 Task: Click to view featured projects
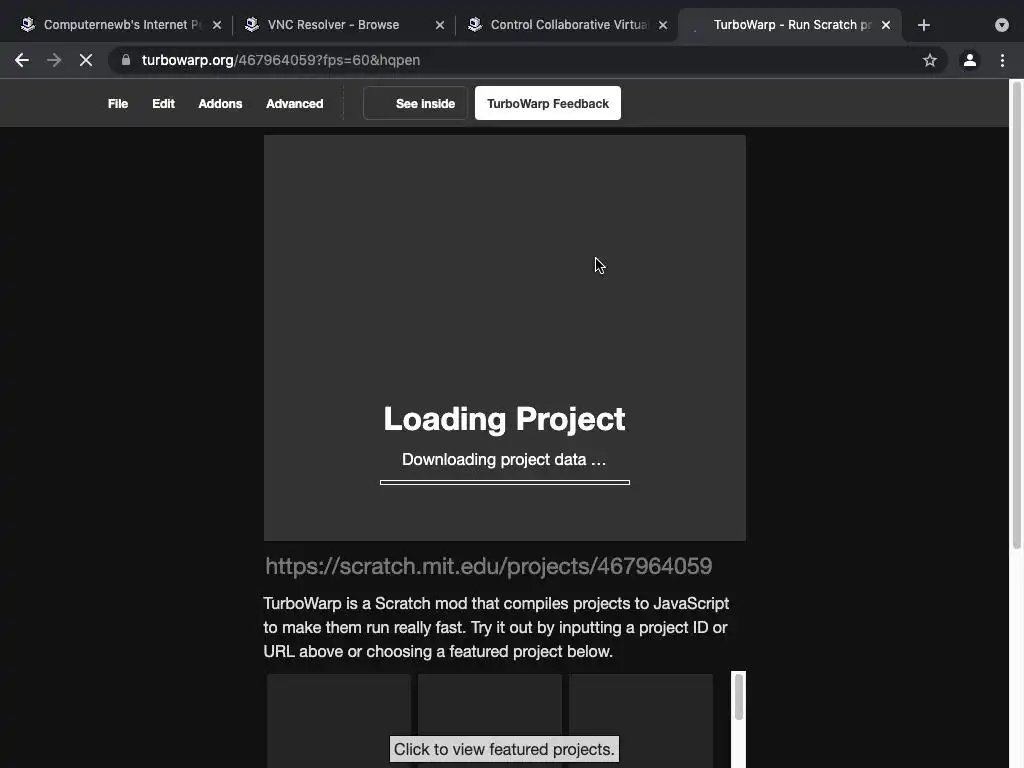[x=504, y=749]
